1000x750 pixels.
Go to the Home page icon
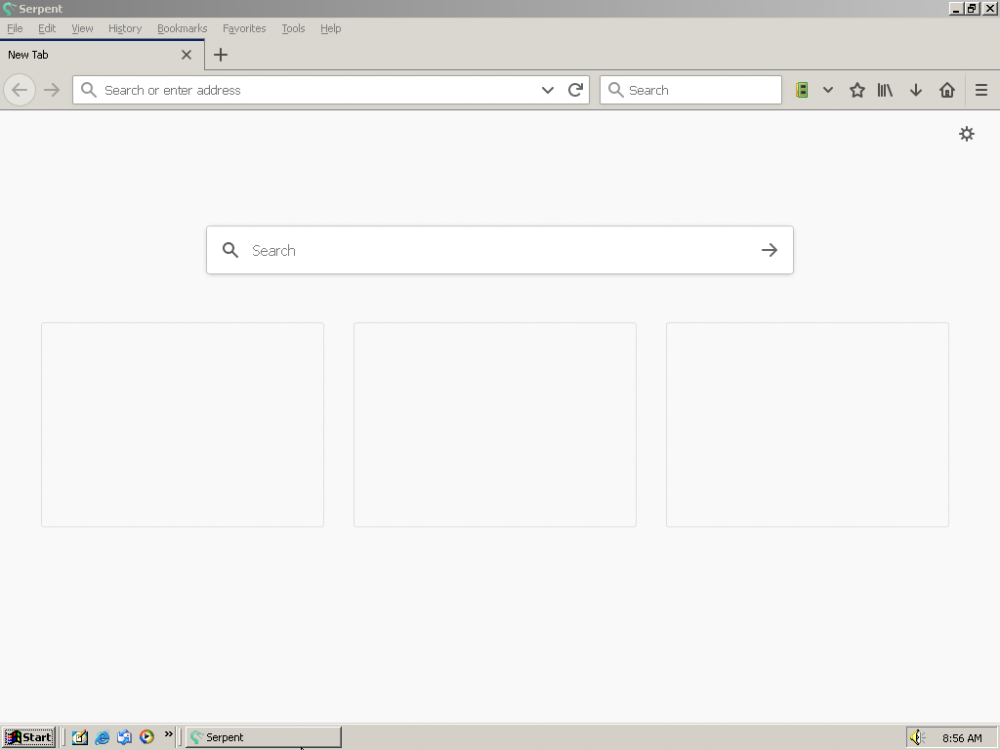tap(947, 90)
